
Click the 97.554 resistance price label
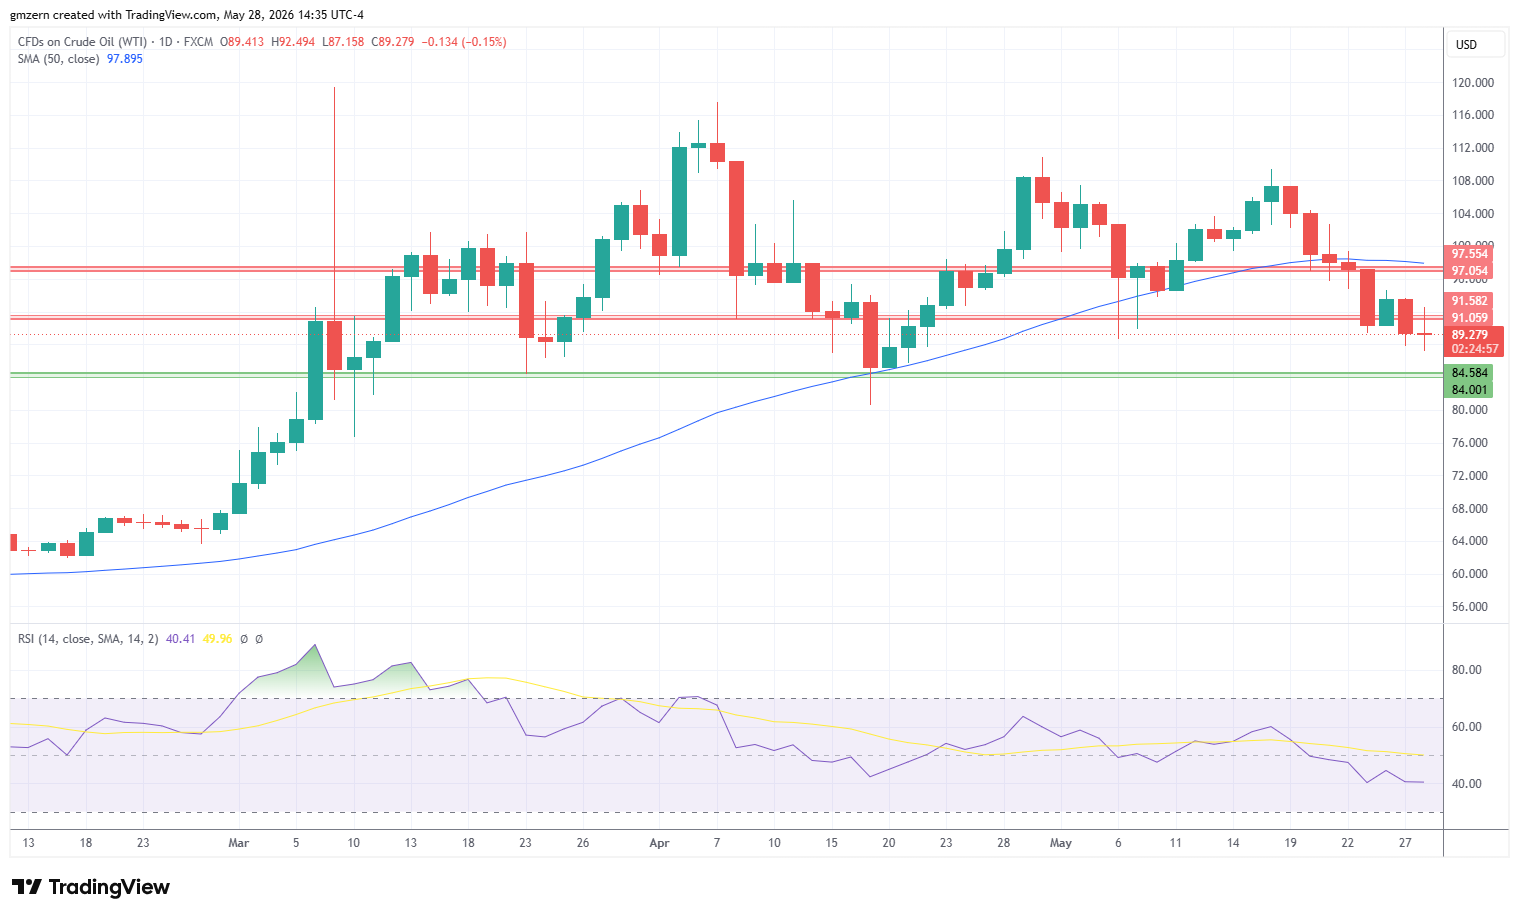point(1470,254)
